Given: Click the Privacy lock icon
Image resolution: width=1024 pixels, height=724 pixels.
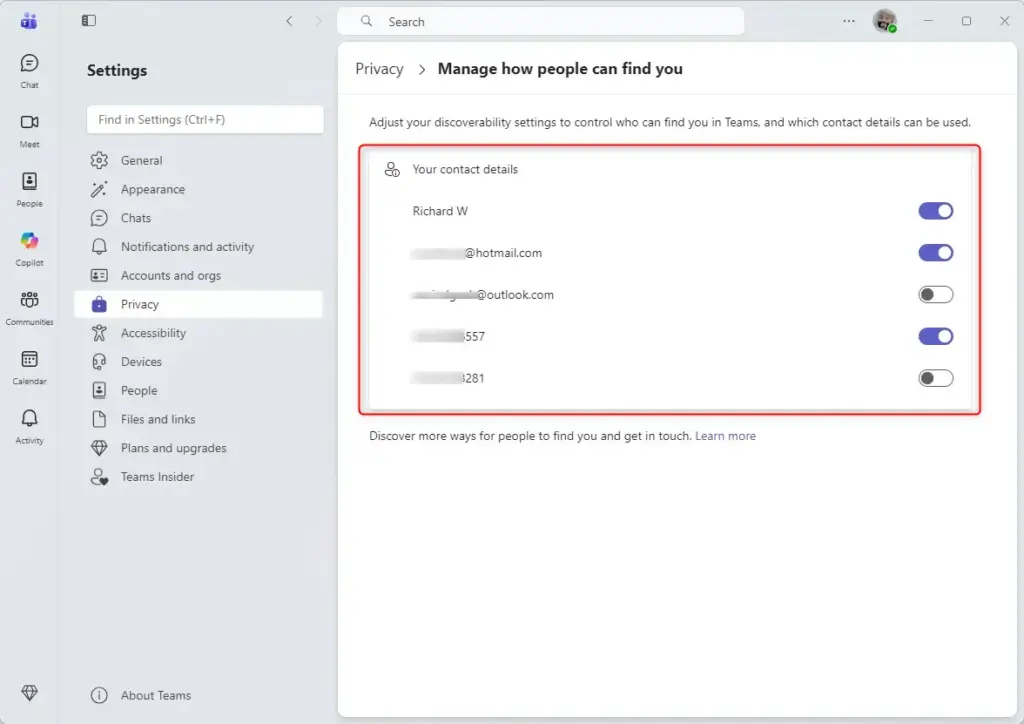Looking at the screenshot, I should [99, 304].
